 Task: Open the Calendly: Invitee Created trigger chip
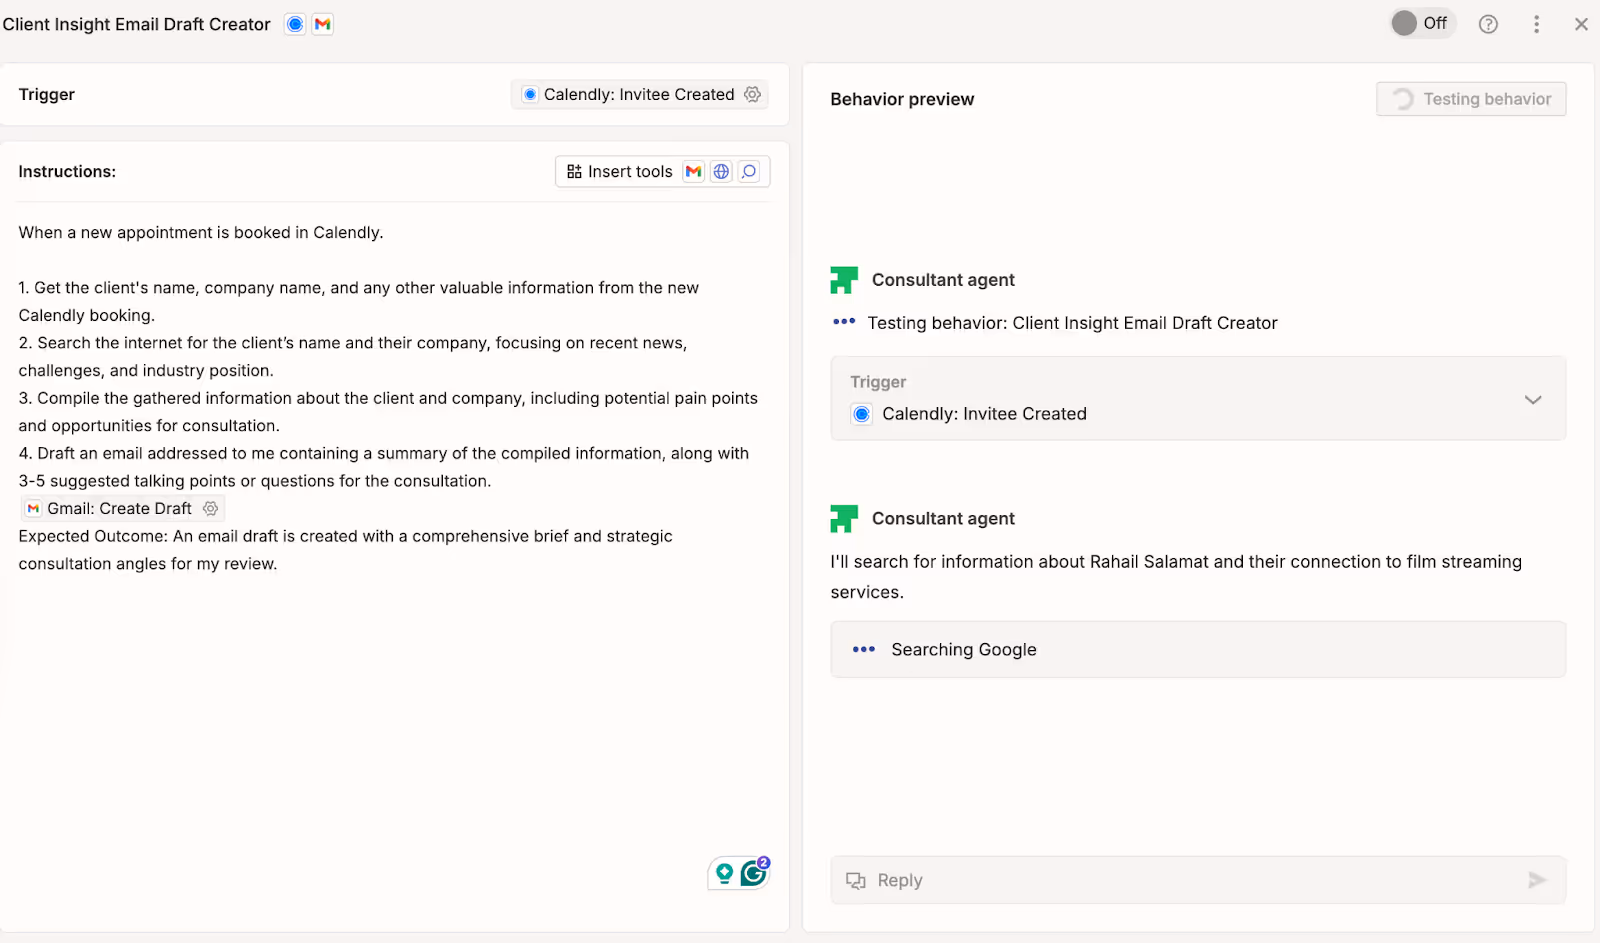click(x=639, y=94)
